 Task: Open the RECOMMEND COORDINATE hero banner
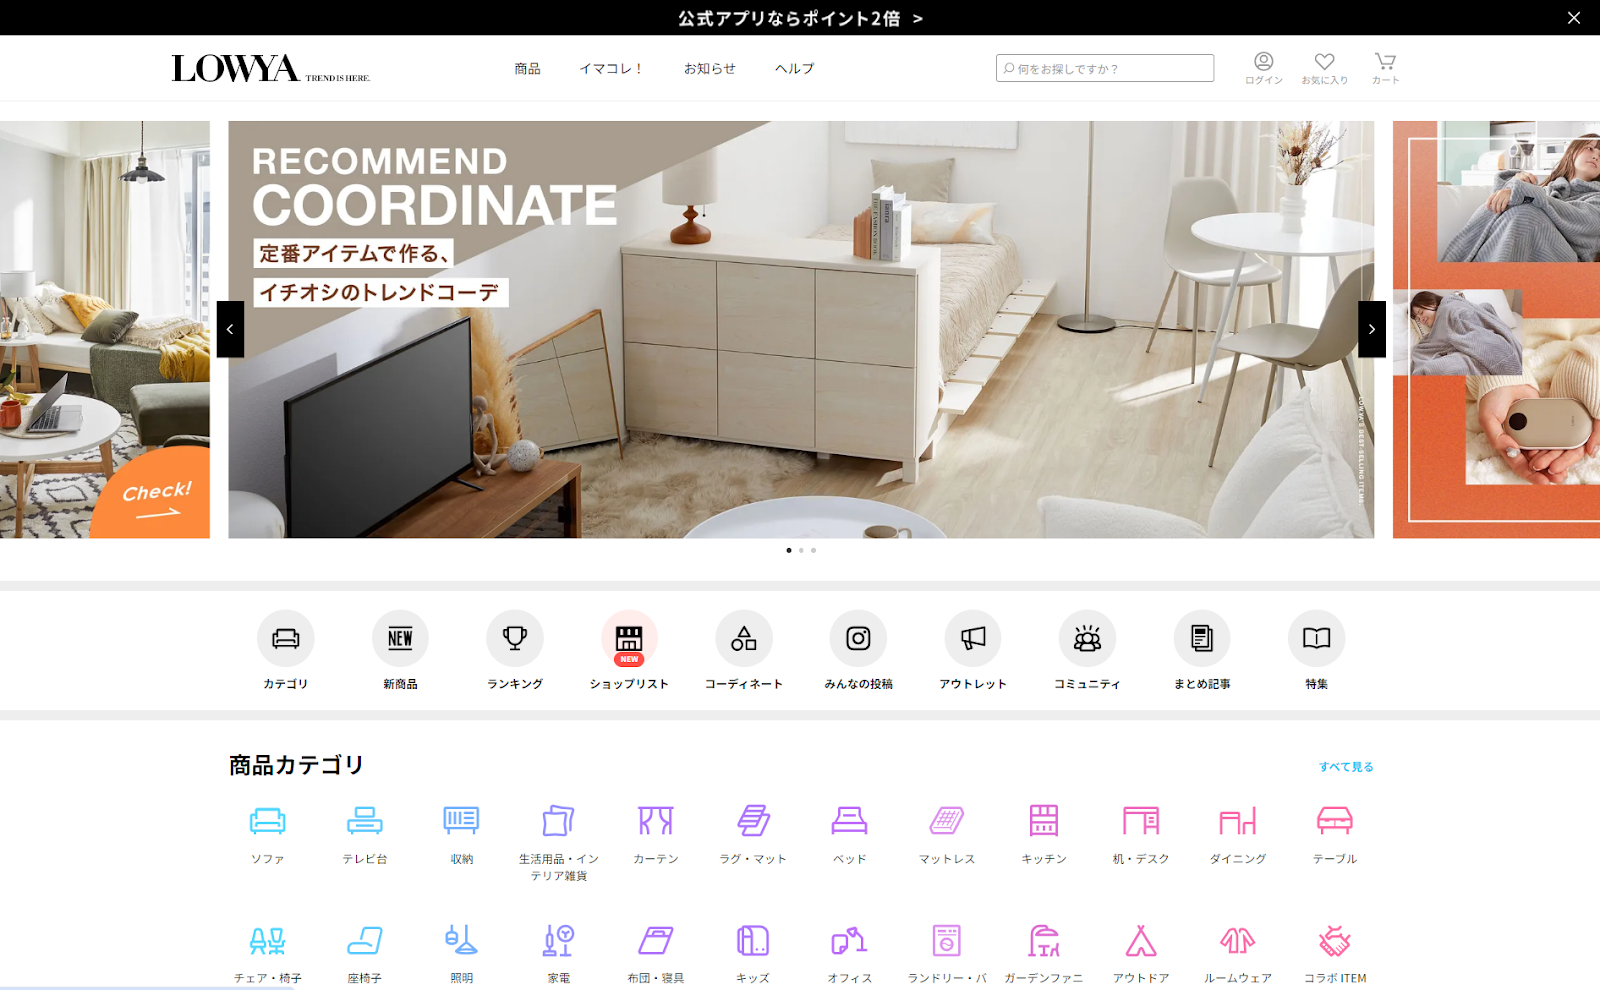(x=801, y=329)
